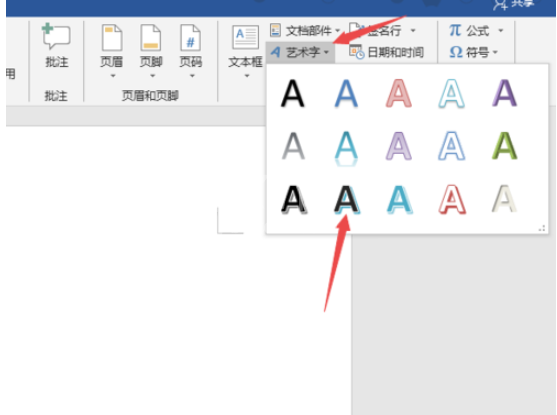Open the 页脚 footer icon

coord(151,37)
